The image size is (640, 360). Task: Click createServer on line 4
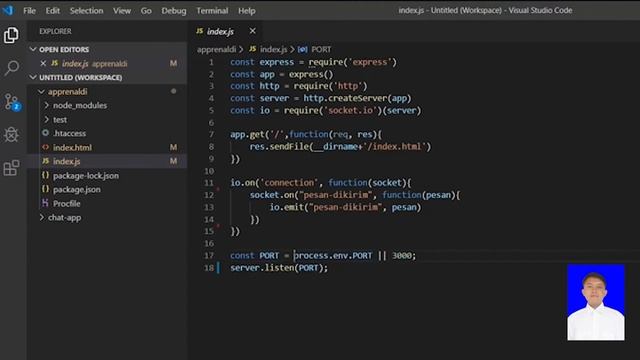357,98
